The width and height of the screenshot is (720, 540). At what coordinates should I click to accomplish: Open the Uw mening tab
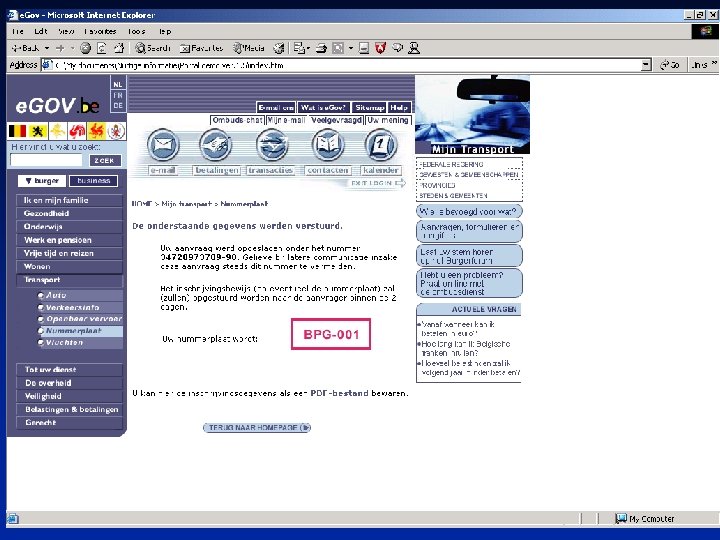(388, 120)
